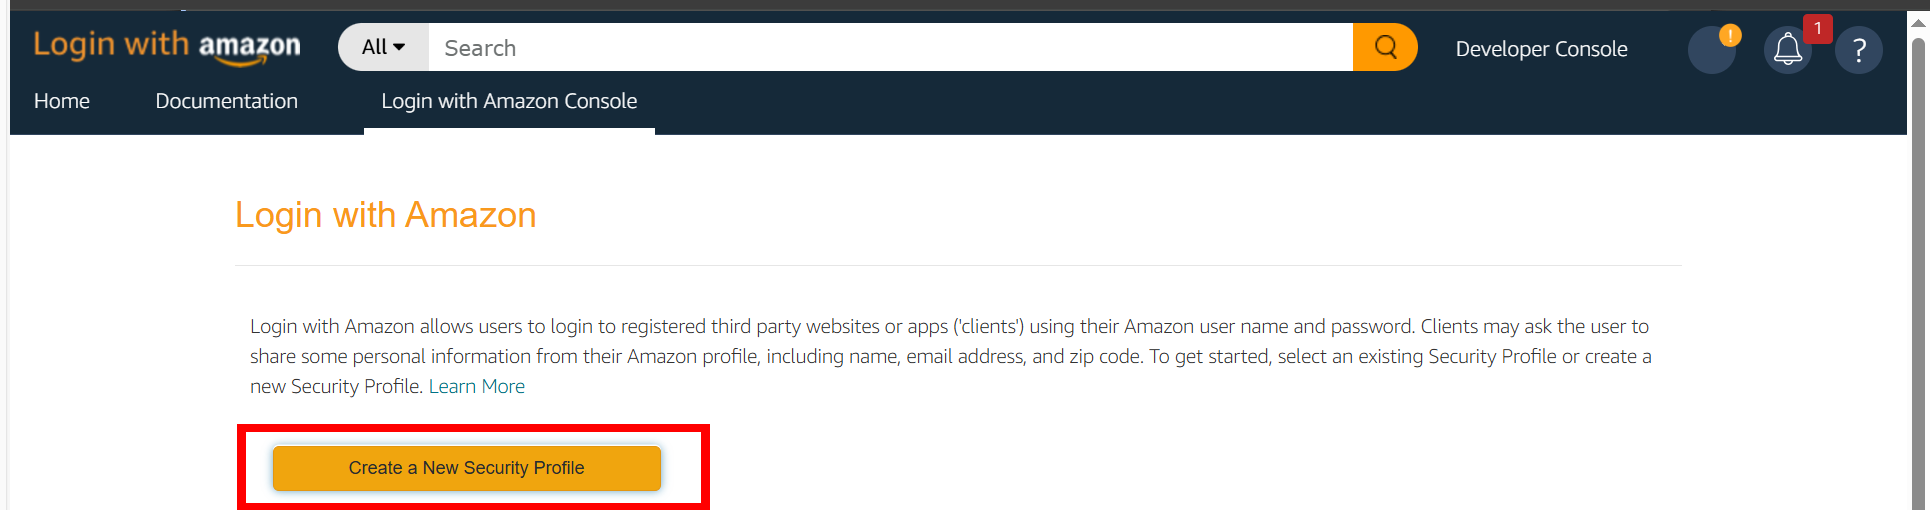Image resolution: width=1930 pixels, height=510 pixels.
Task: Open the notifications bell
Action: [x=1787, y=49]
